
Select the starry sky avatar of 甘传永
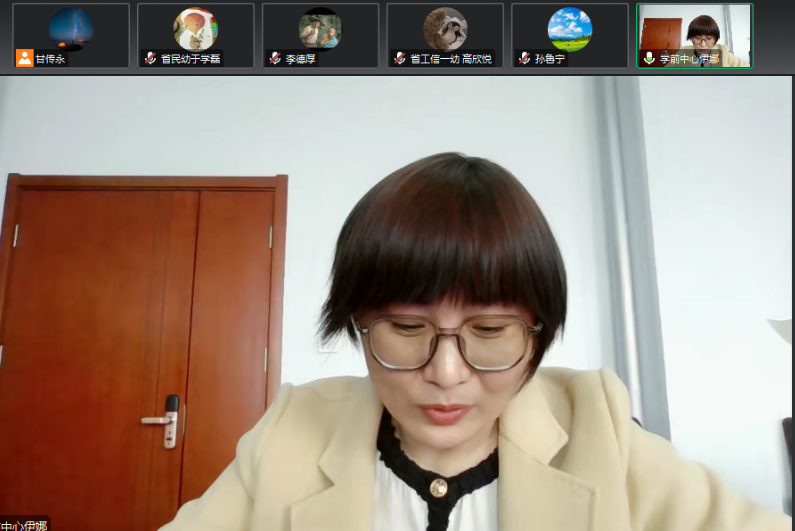point(71,29)
